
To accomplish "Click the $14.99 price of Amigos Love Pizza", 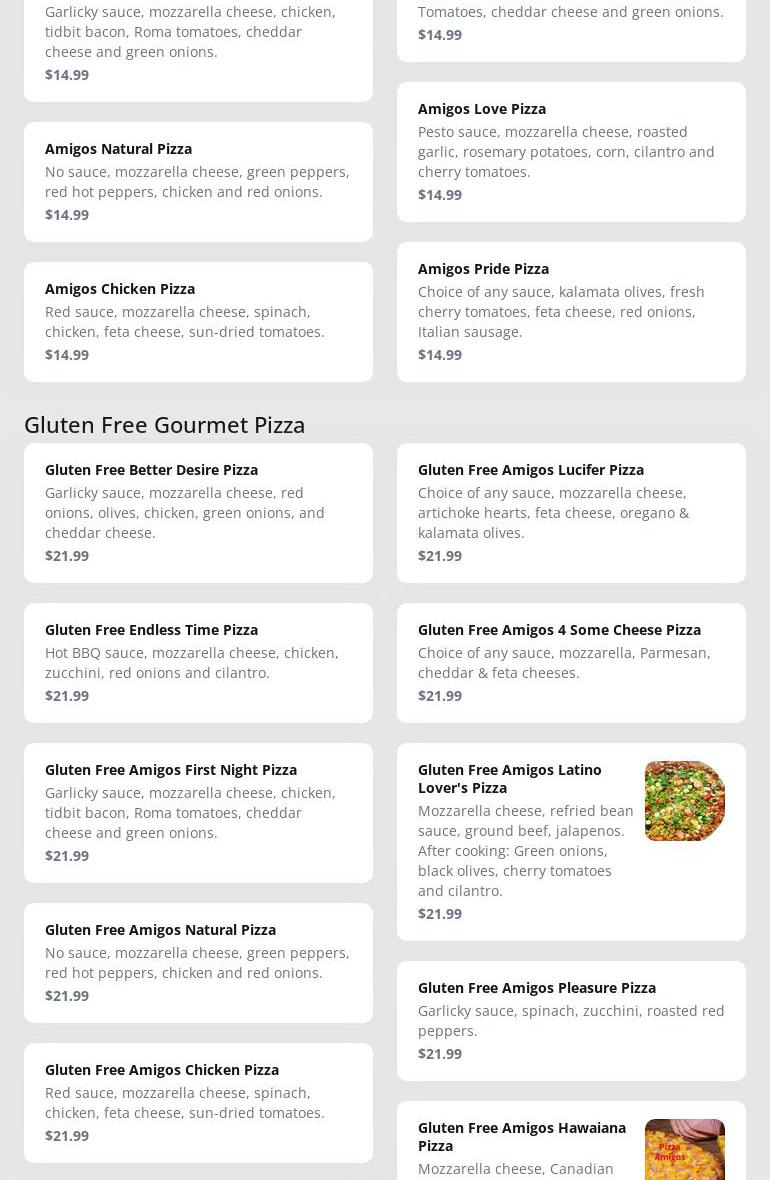I will 440,195.
